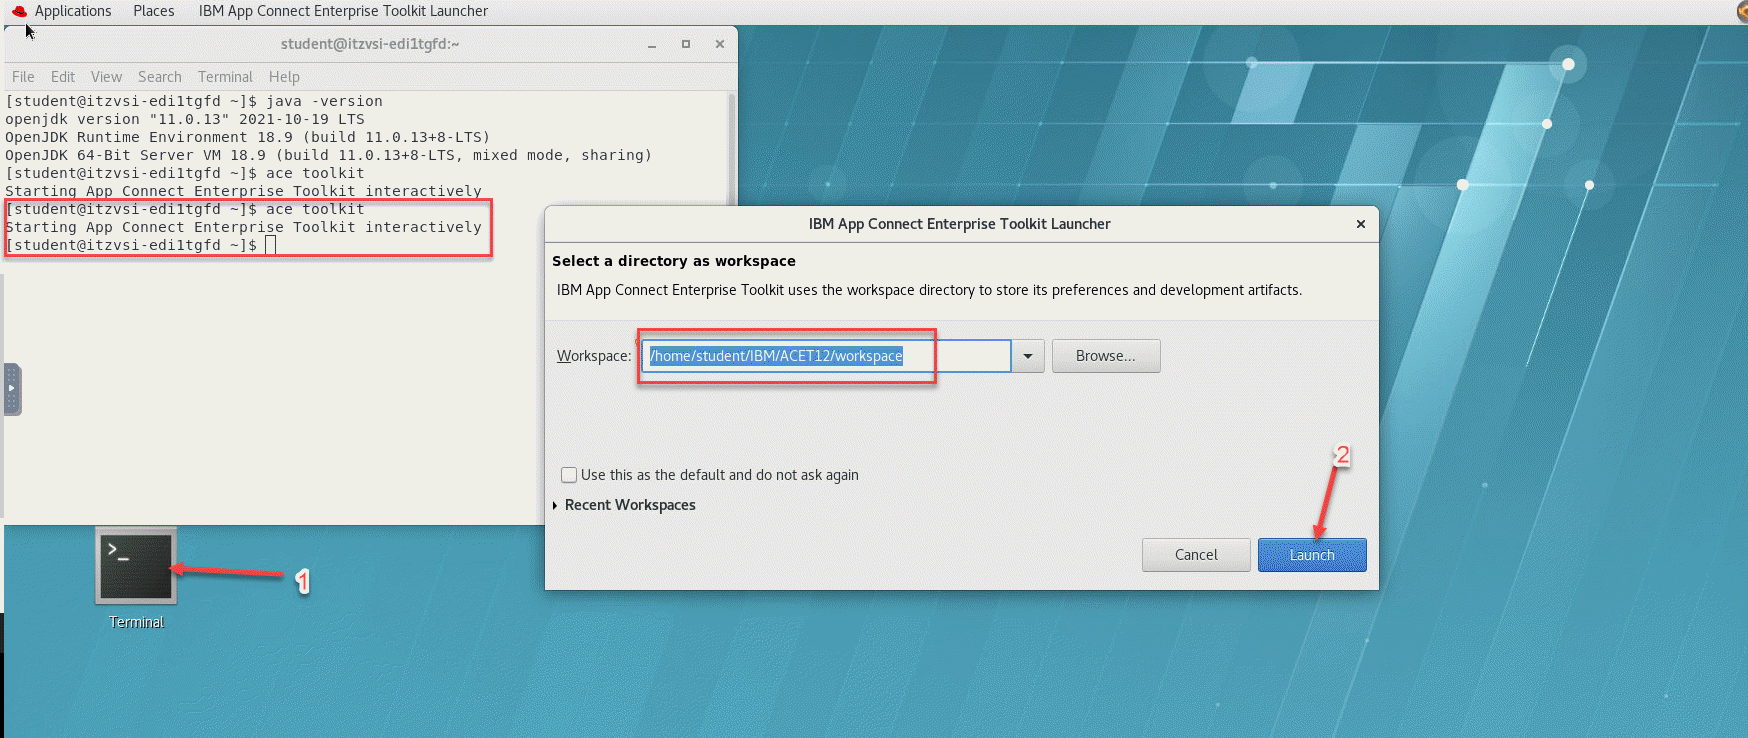
Task: Close the Toolkit Launcher dialog
Action: click(x=1360, y=224)
